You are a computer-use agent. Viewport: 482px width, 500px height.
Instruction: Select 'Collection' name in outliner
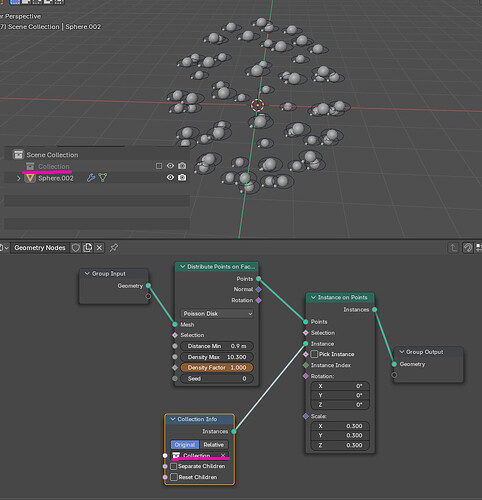(x=54, y=166)
